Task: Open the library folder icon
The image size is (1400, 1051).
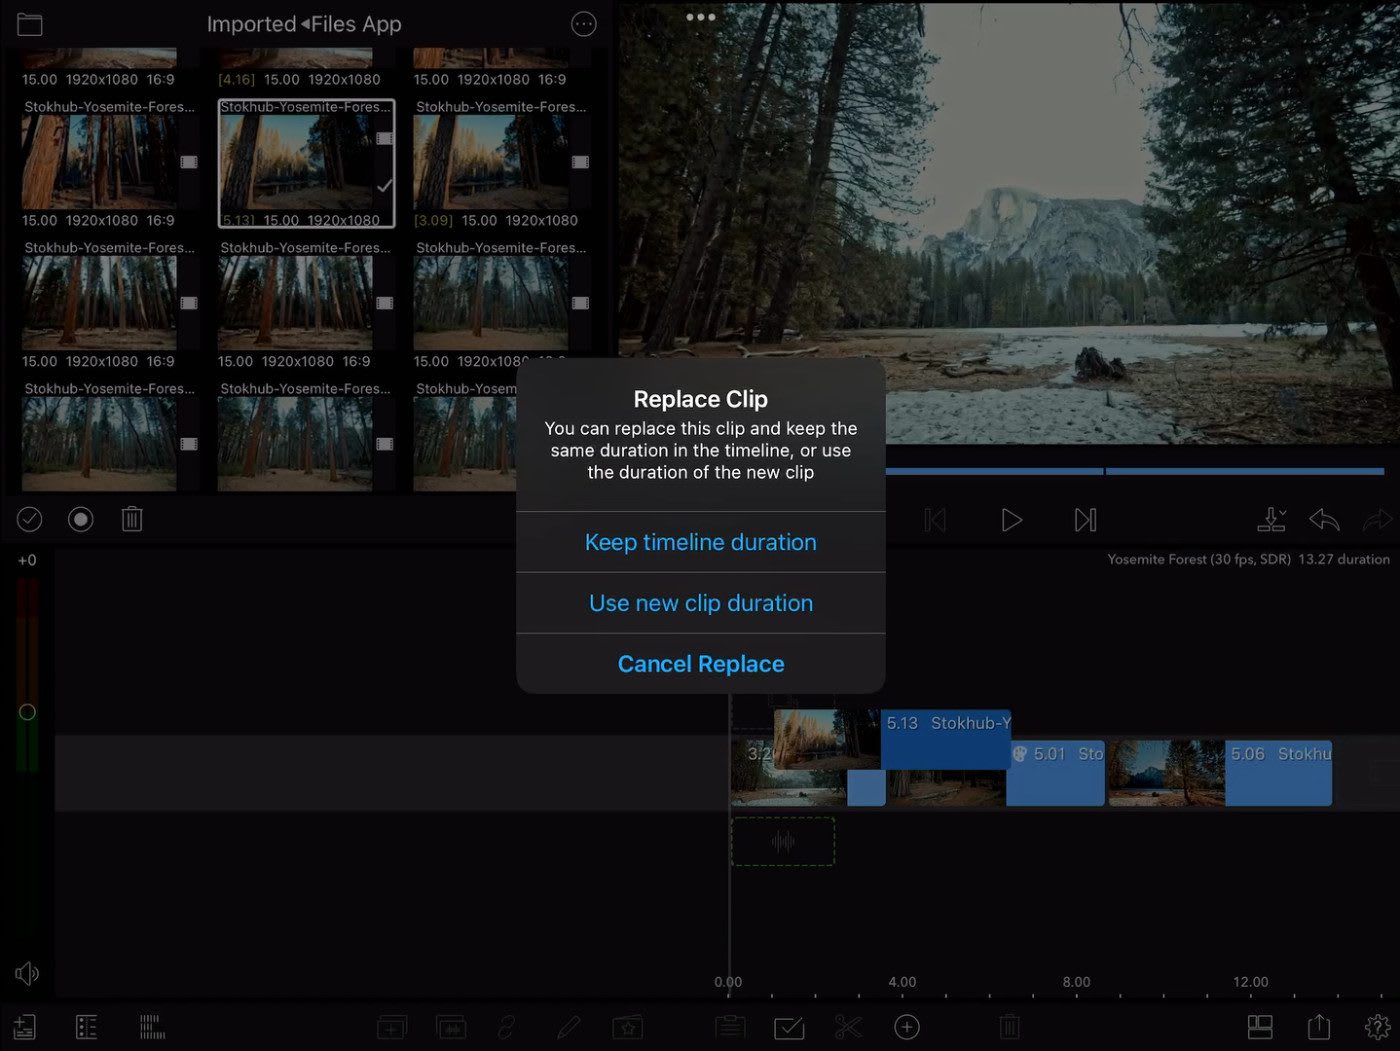Action: pyautogui.click(x=30, y=25)
